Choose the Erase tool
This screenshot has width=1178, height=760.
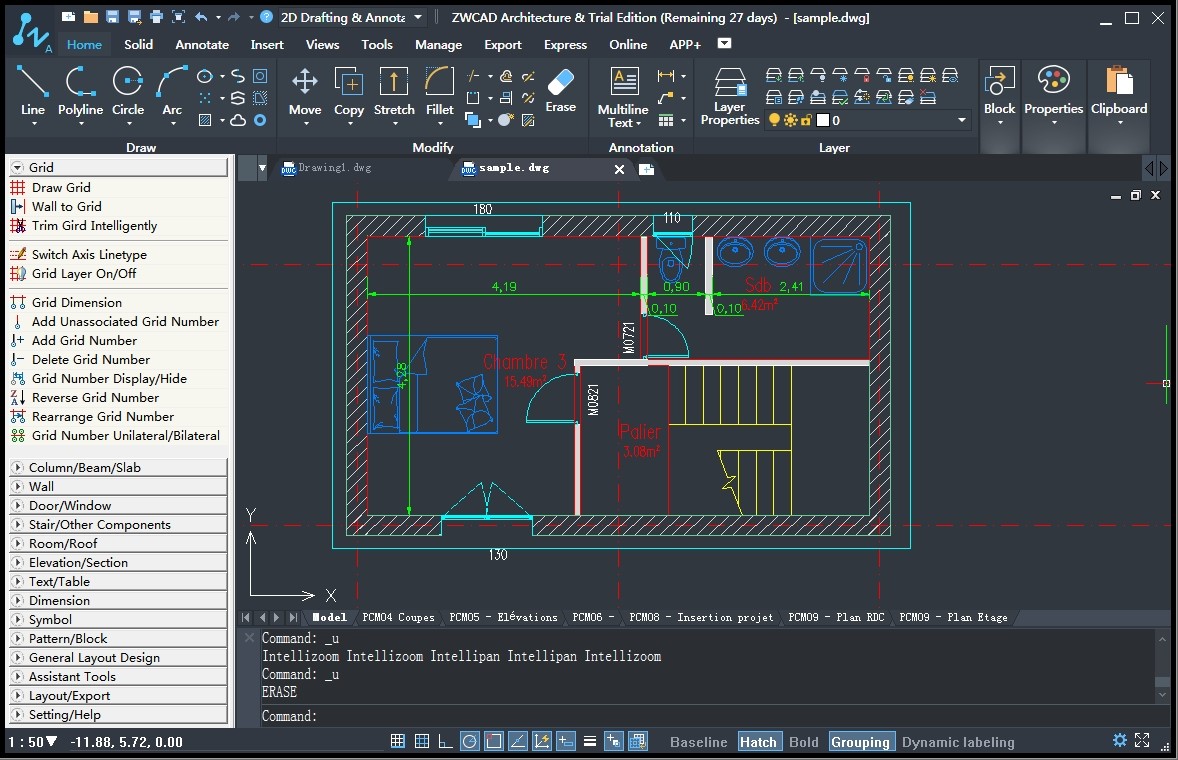(x=560, y=90)
